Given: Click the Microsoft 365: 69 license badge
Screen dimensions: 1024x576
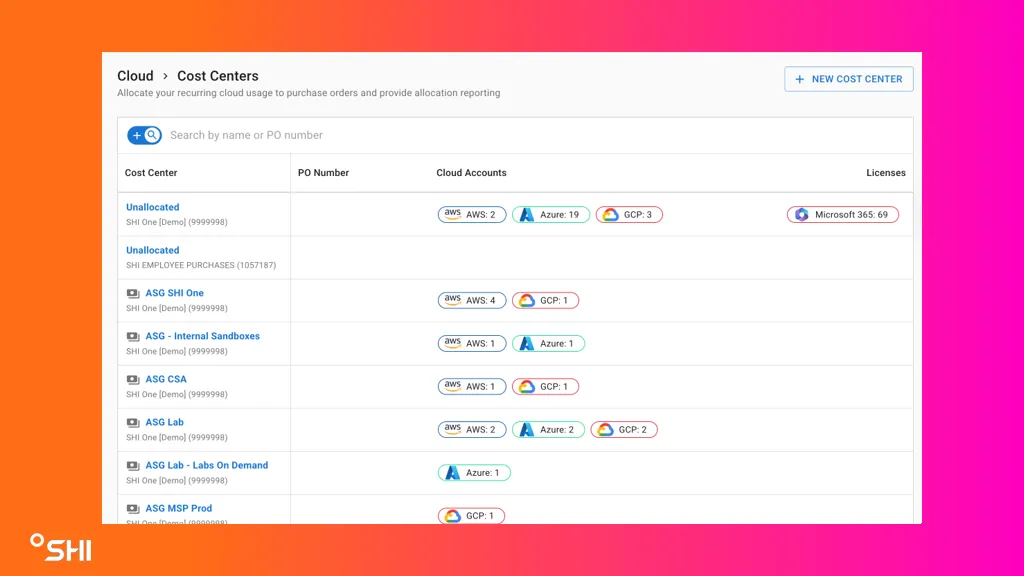Looking at the screenshot, I should [842, 214].
